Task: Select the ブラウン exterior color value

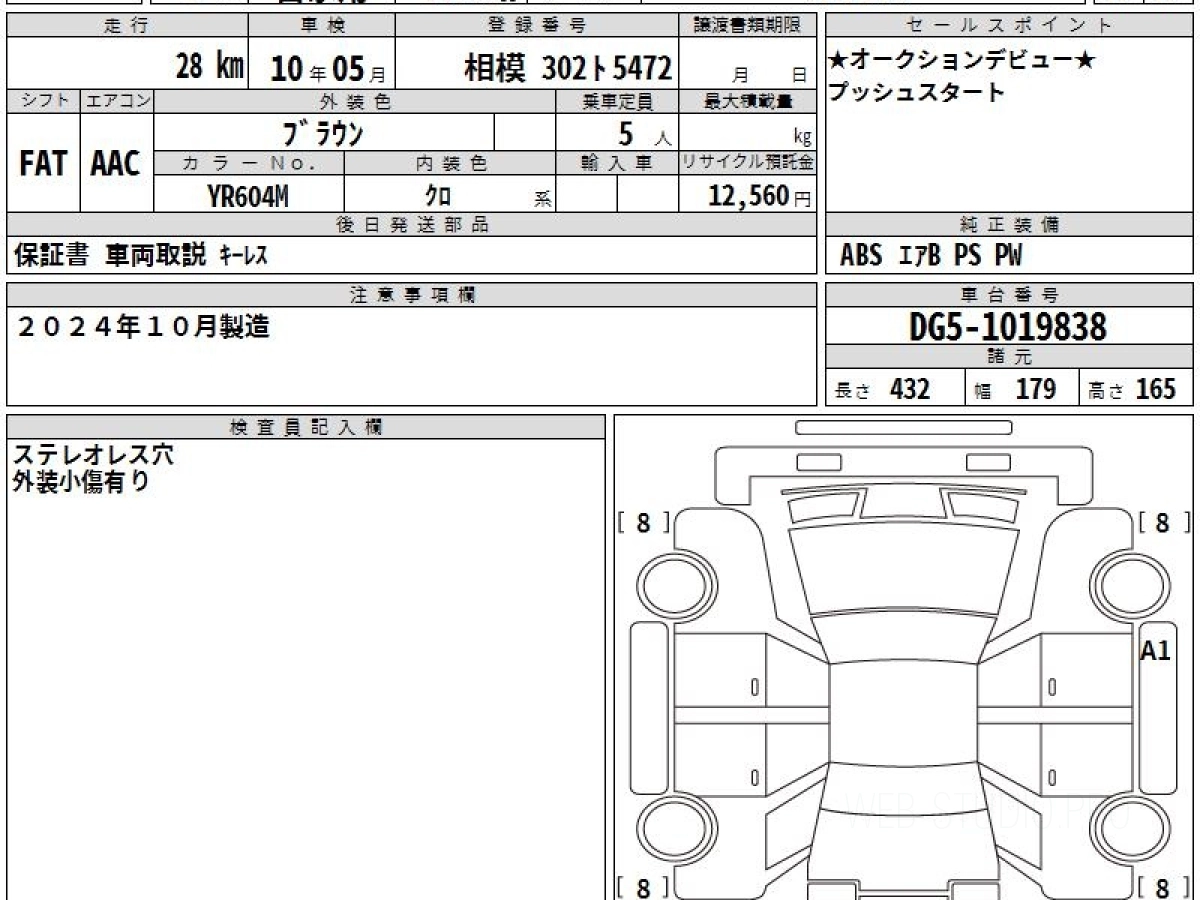Action: click(322, 132)
